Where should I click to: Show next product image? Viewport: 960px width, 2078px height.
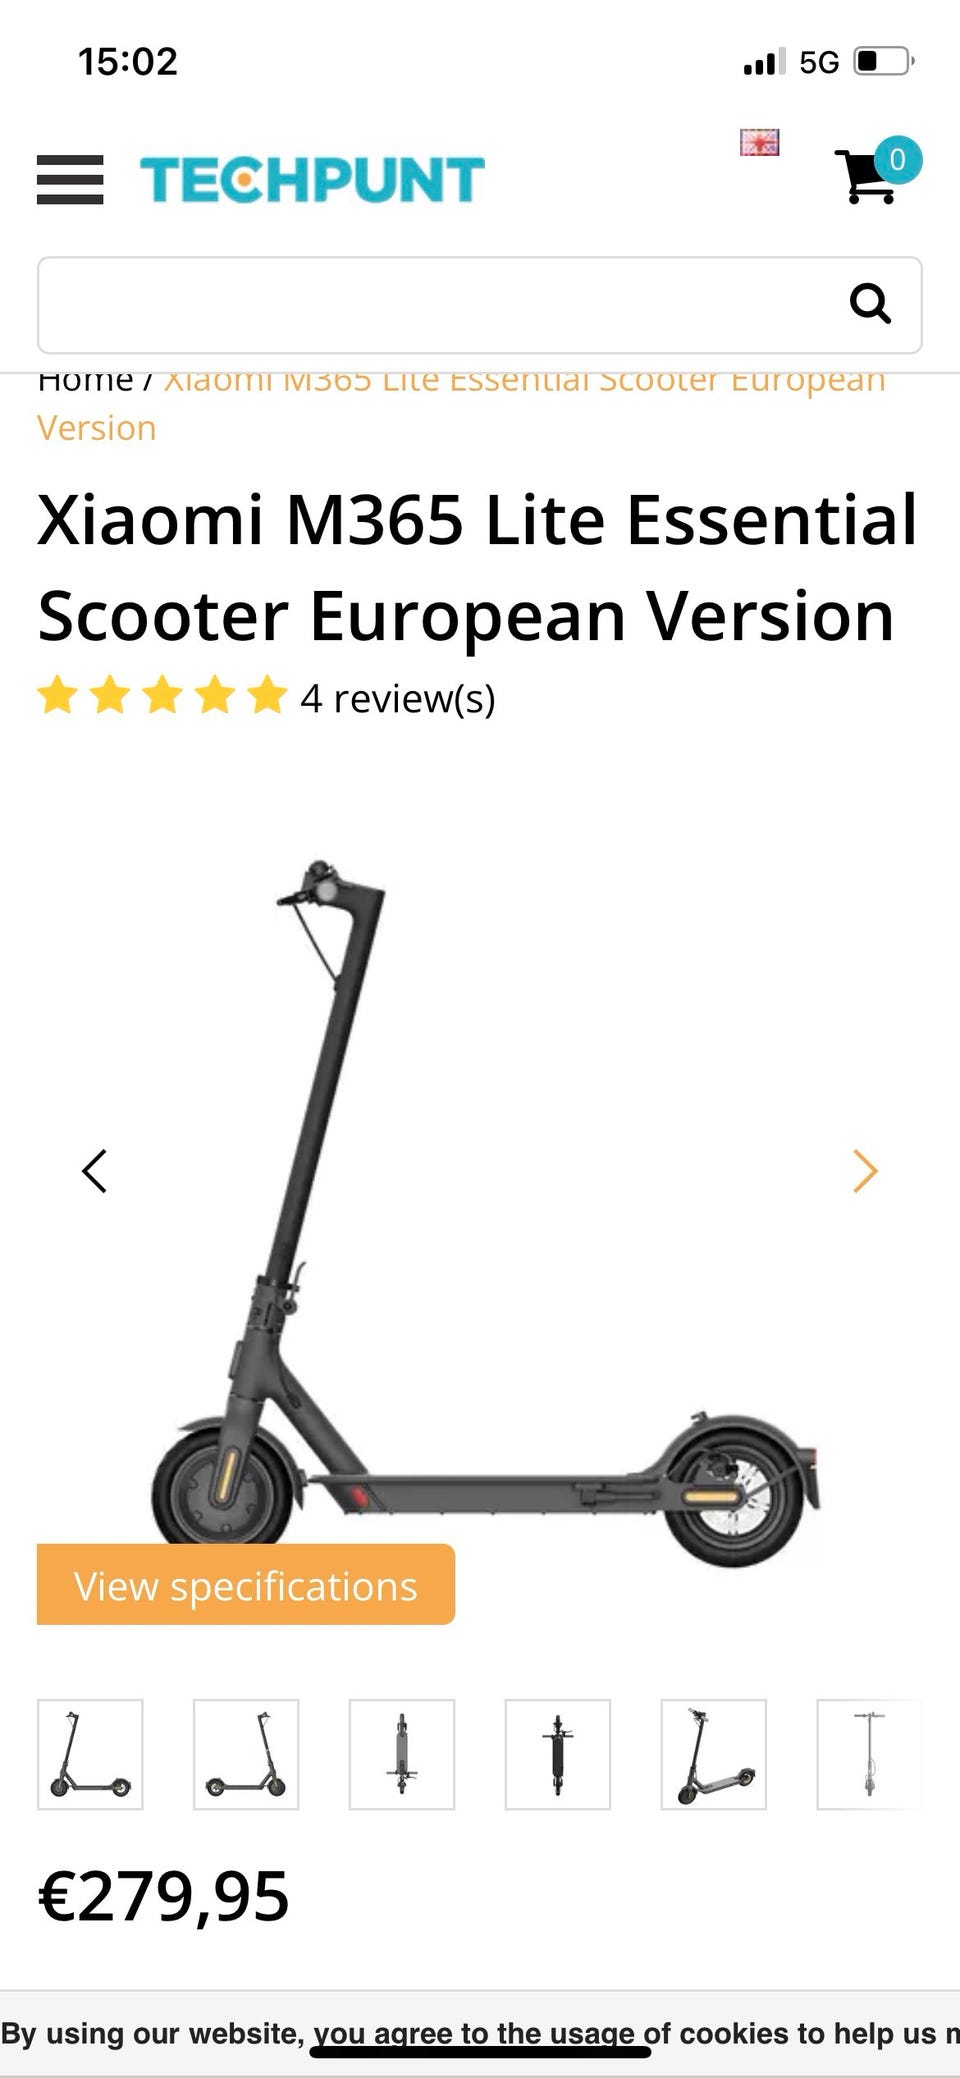pyautogui.click(x=865, y=1171)
